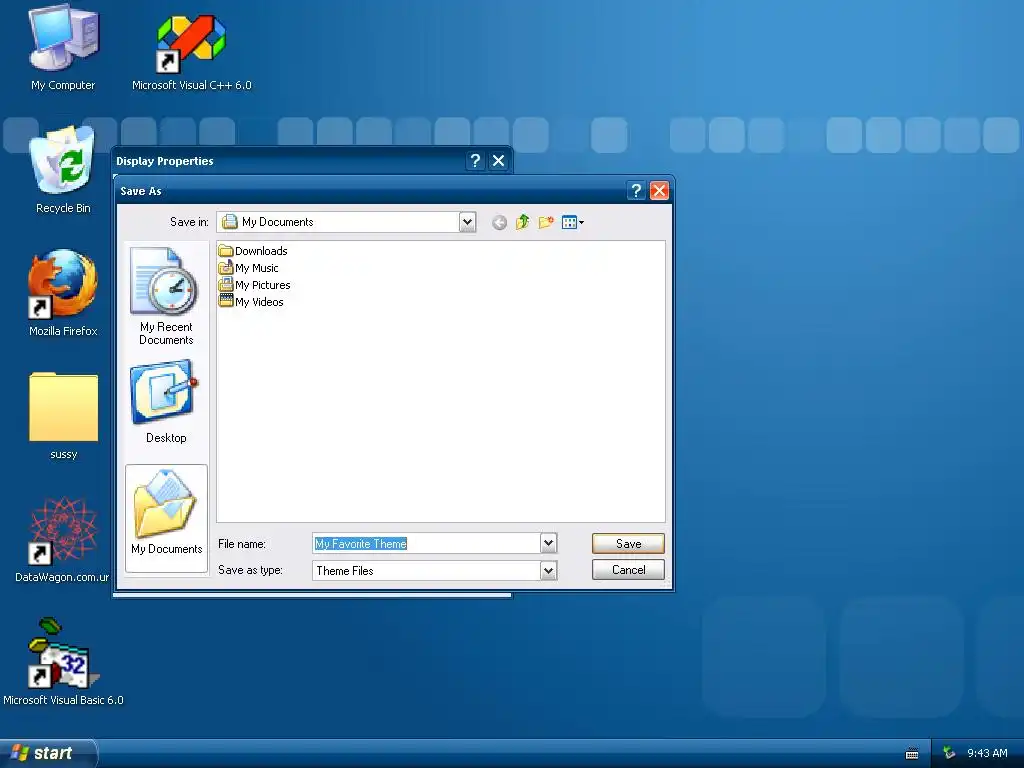
Task: Select the Recycle Bin icon
Action: click(63, 170)
